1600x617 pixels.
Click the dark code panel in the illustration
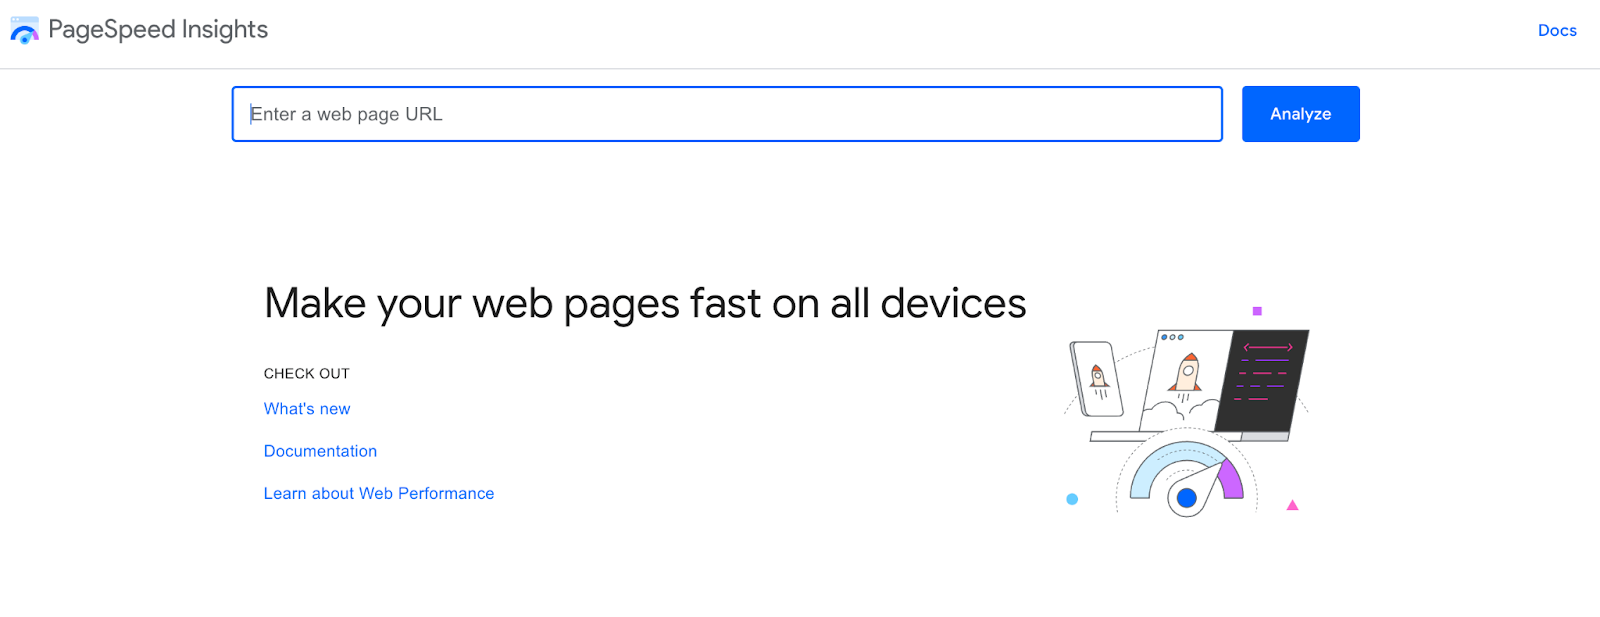1260,380
